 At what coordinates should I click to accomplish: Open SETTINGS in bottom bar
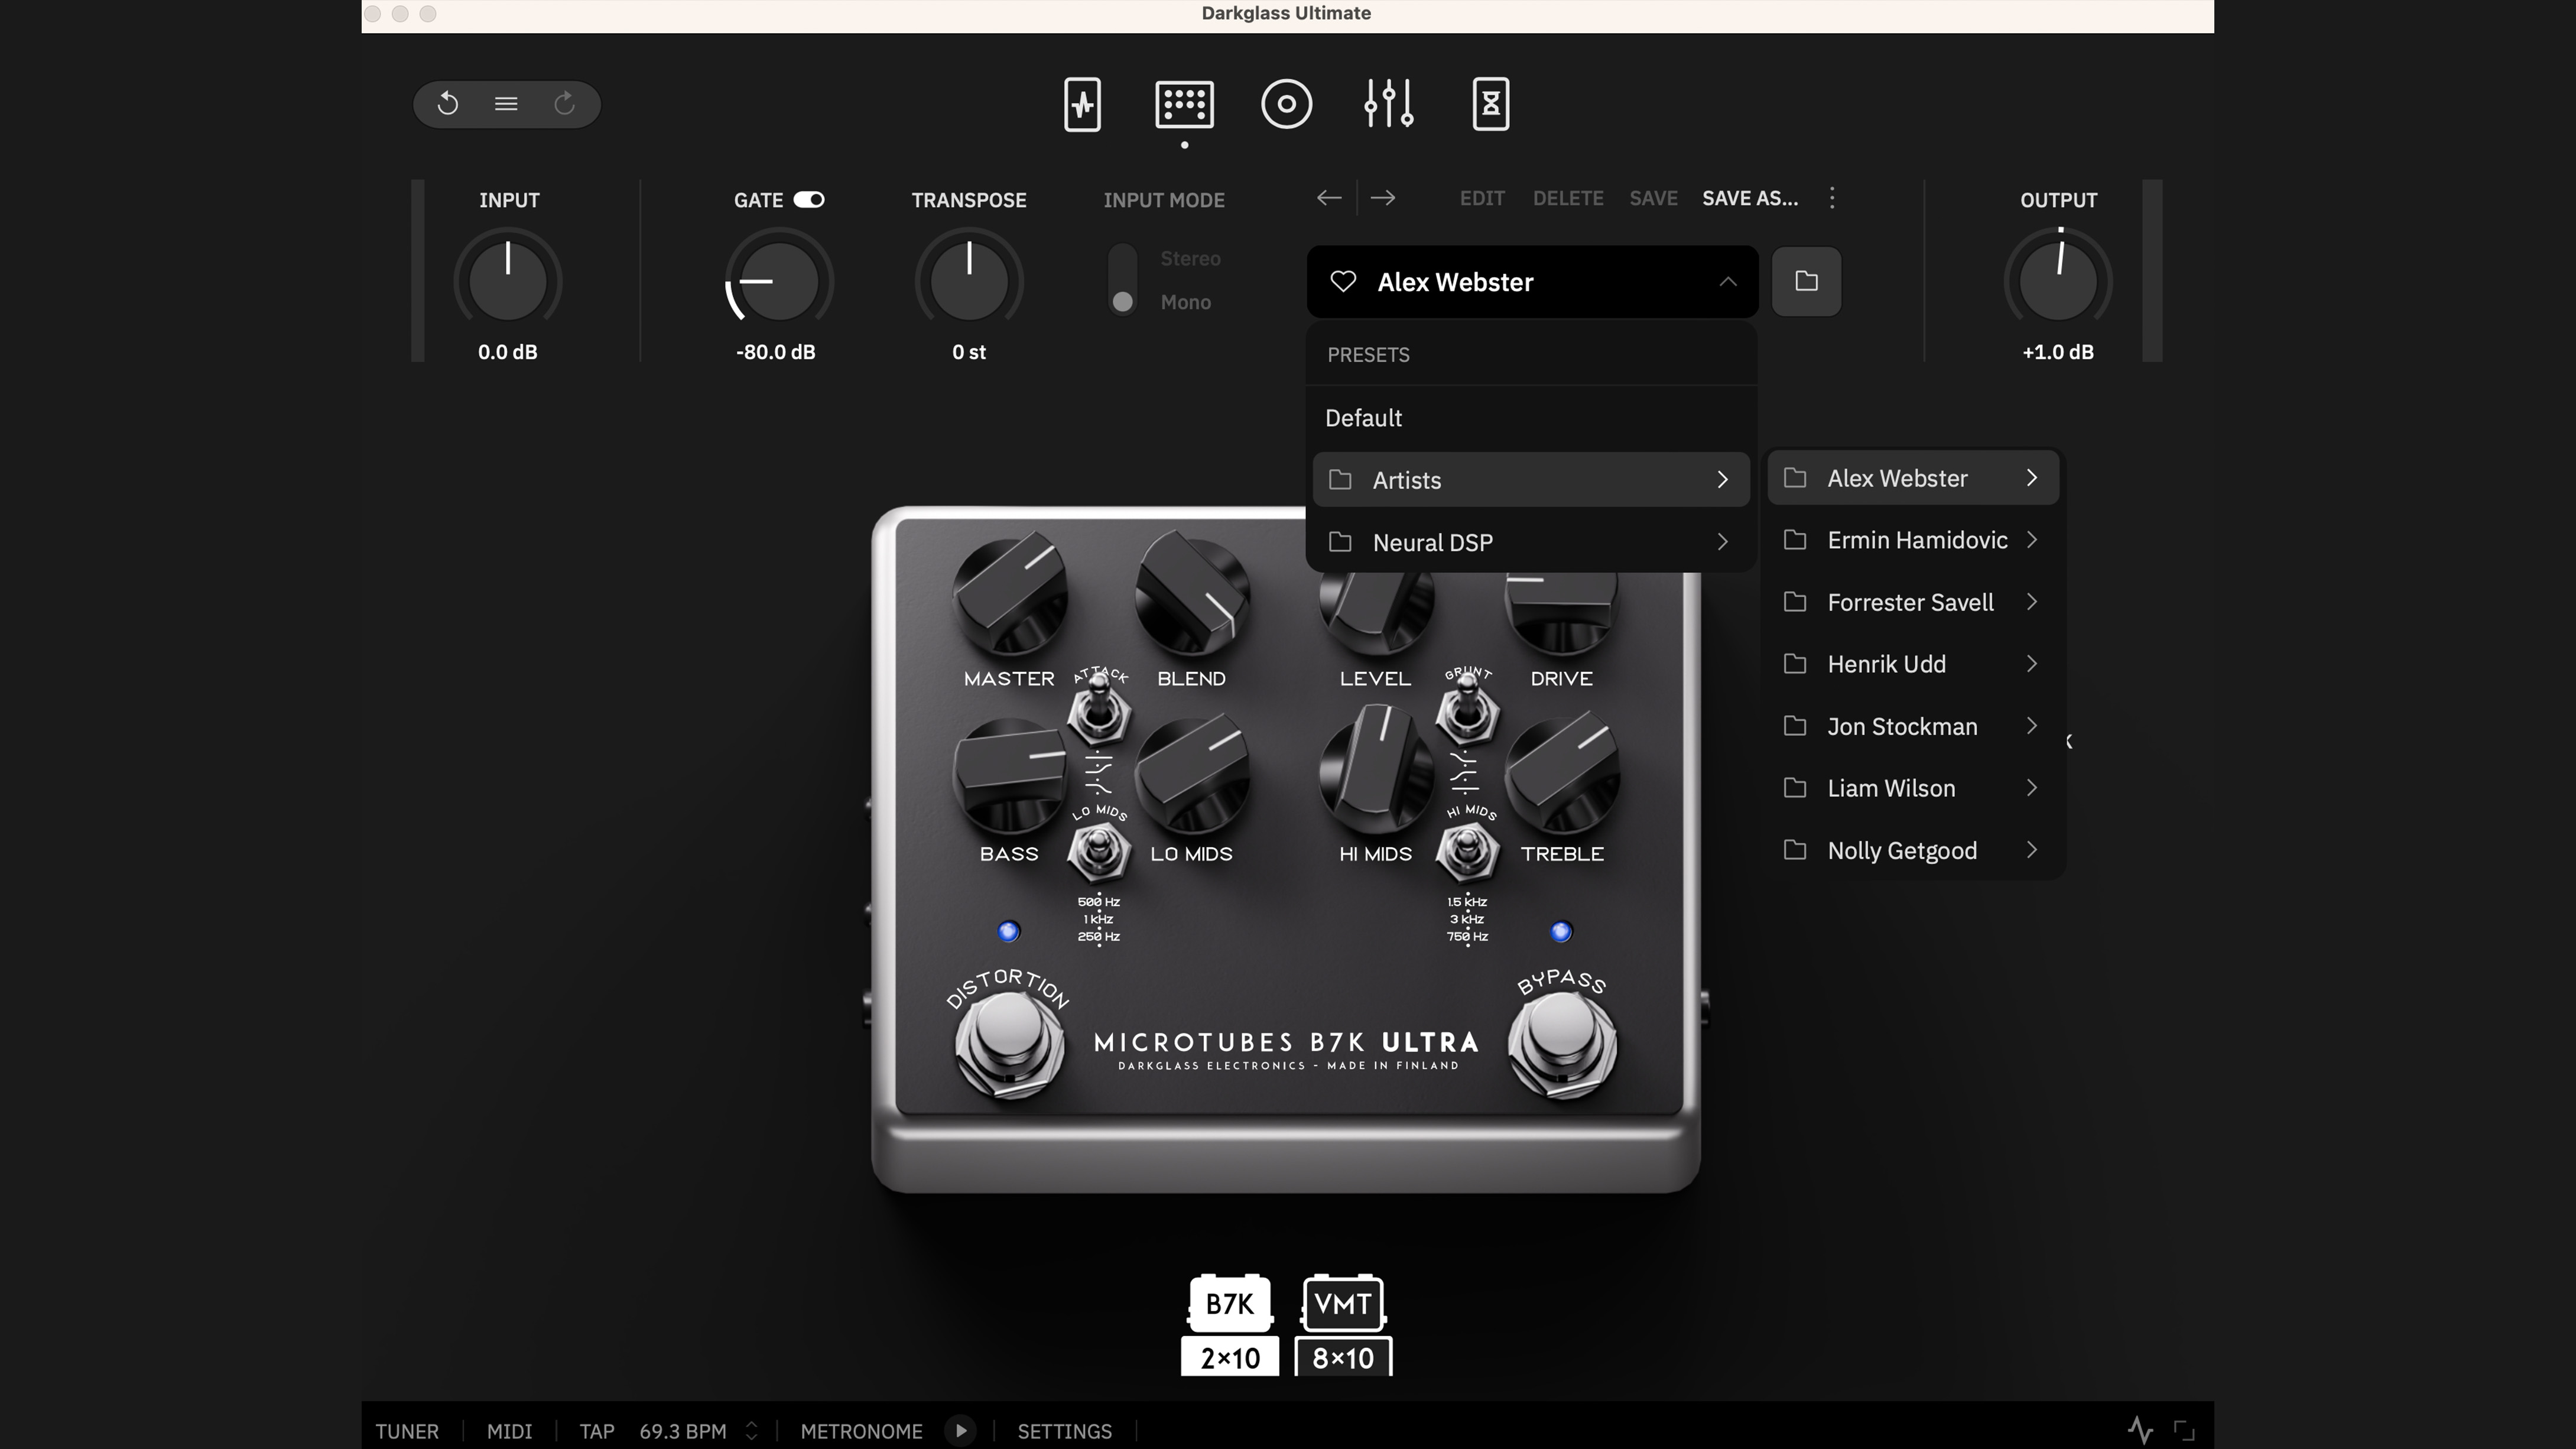click(1064, 1431)
